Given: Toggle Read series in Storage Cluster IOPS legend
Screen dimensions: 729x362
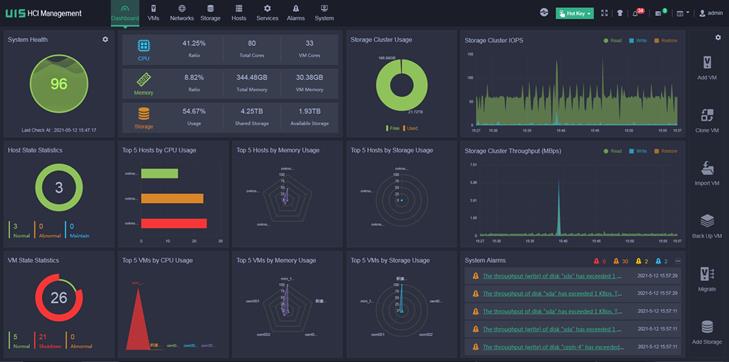Looking at the screenshot, I should point(613,41).
